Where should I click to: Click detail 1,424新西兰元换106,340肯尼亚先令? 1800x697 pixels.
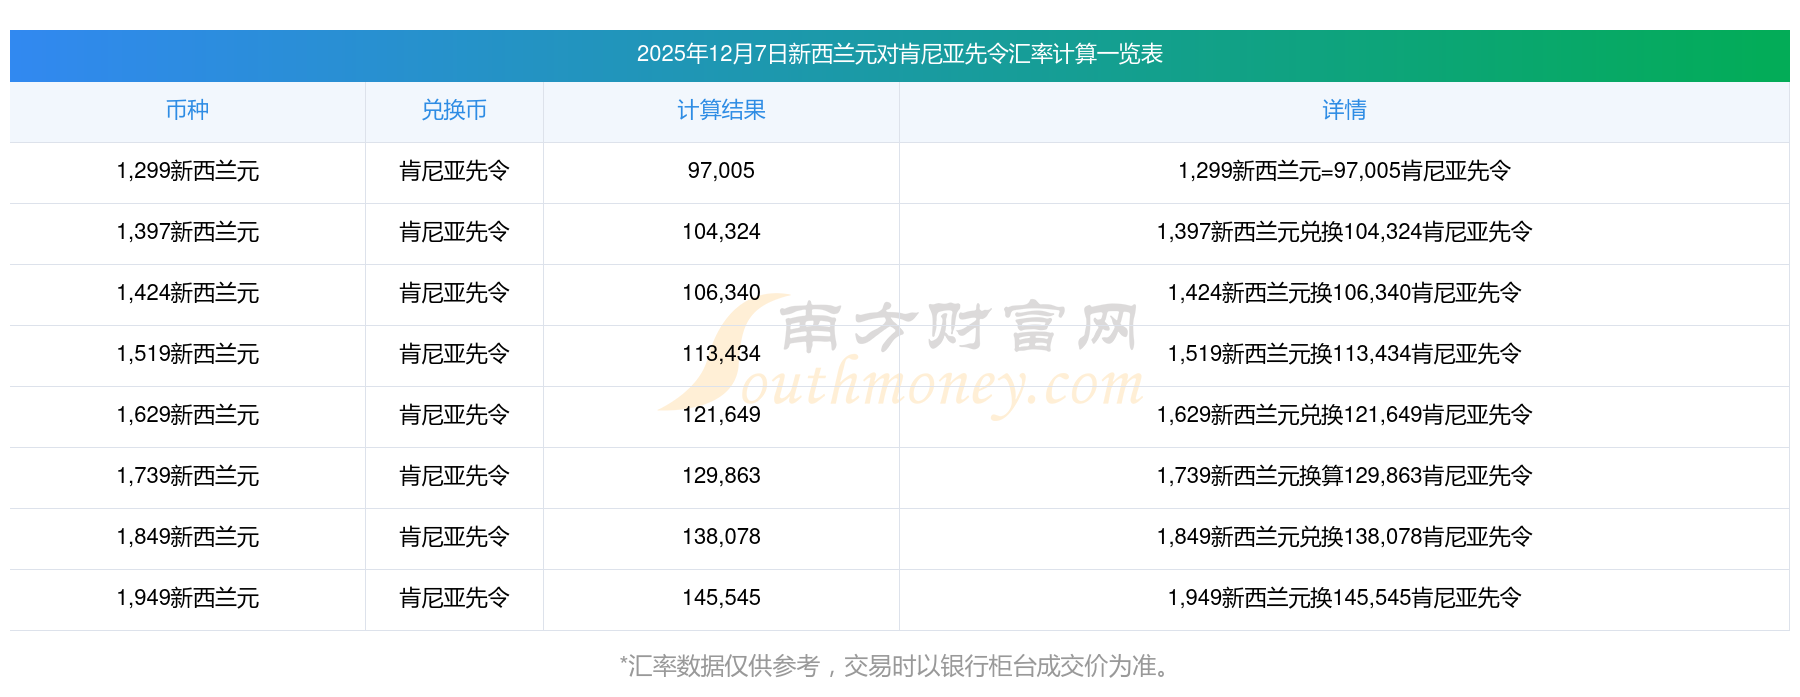point(1344,293)
